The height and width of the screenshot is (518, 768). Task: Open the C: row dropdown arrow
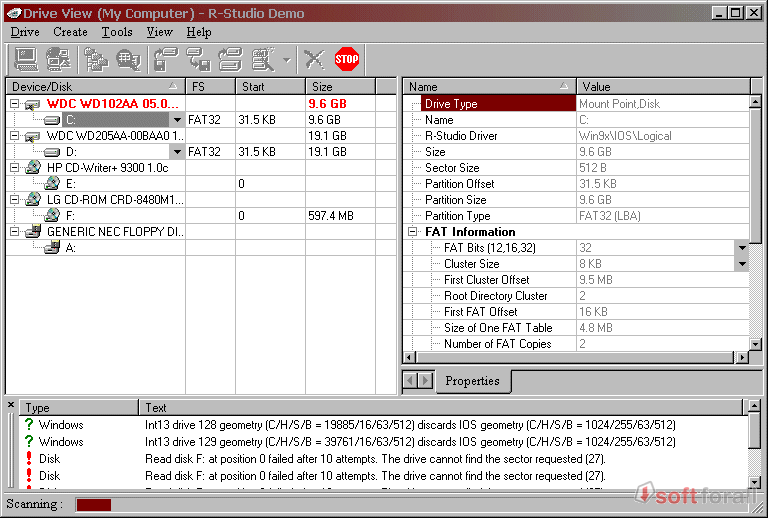click(x=177, y=120)
